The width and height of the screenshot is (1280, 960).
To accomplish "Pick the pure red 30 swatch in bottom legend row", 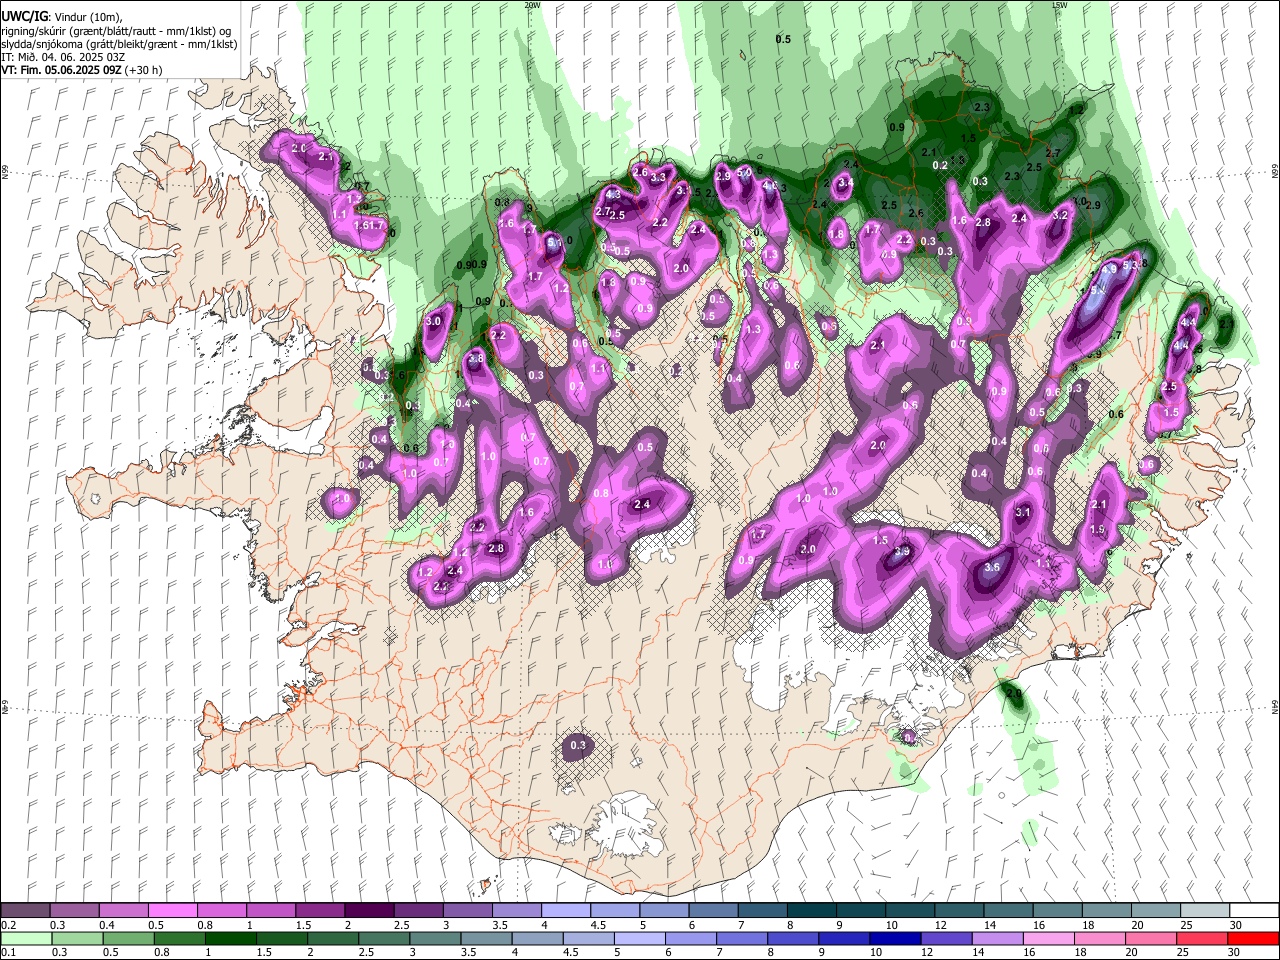I will [1253, 938].
